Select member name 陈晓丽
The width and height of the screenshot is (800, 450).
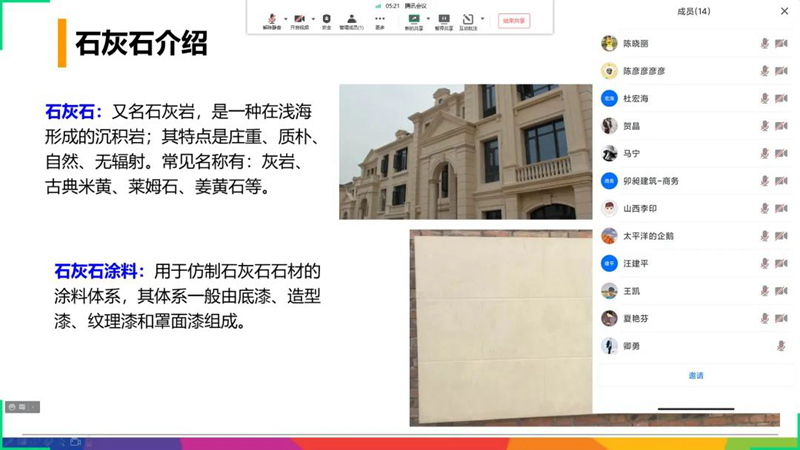pos(636,44)
